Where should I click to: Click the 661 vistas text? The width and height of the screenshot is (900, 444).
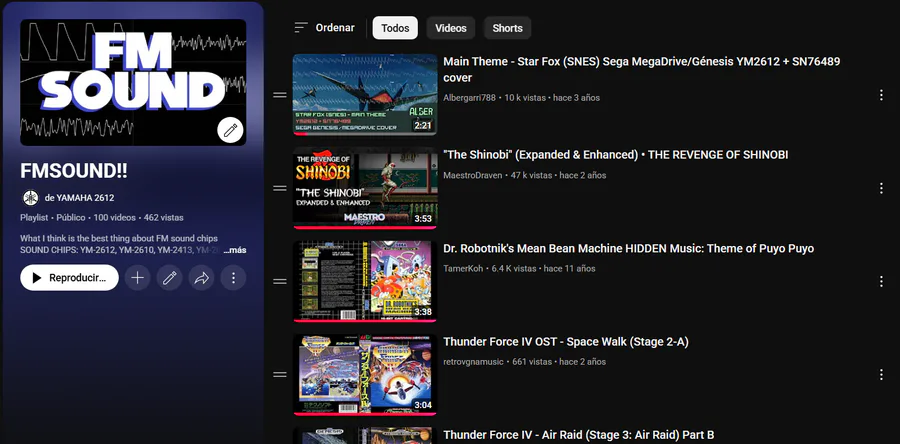coord(532,361)
